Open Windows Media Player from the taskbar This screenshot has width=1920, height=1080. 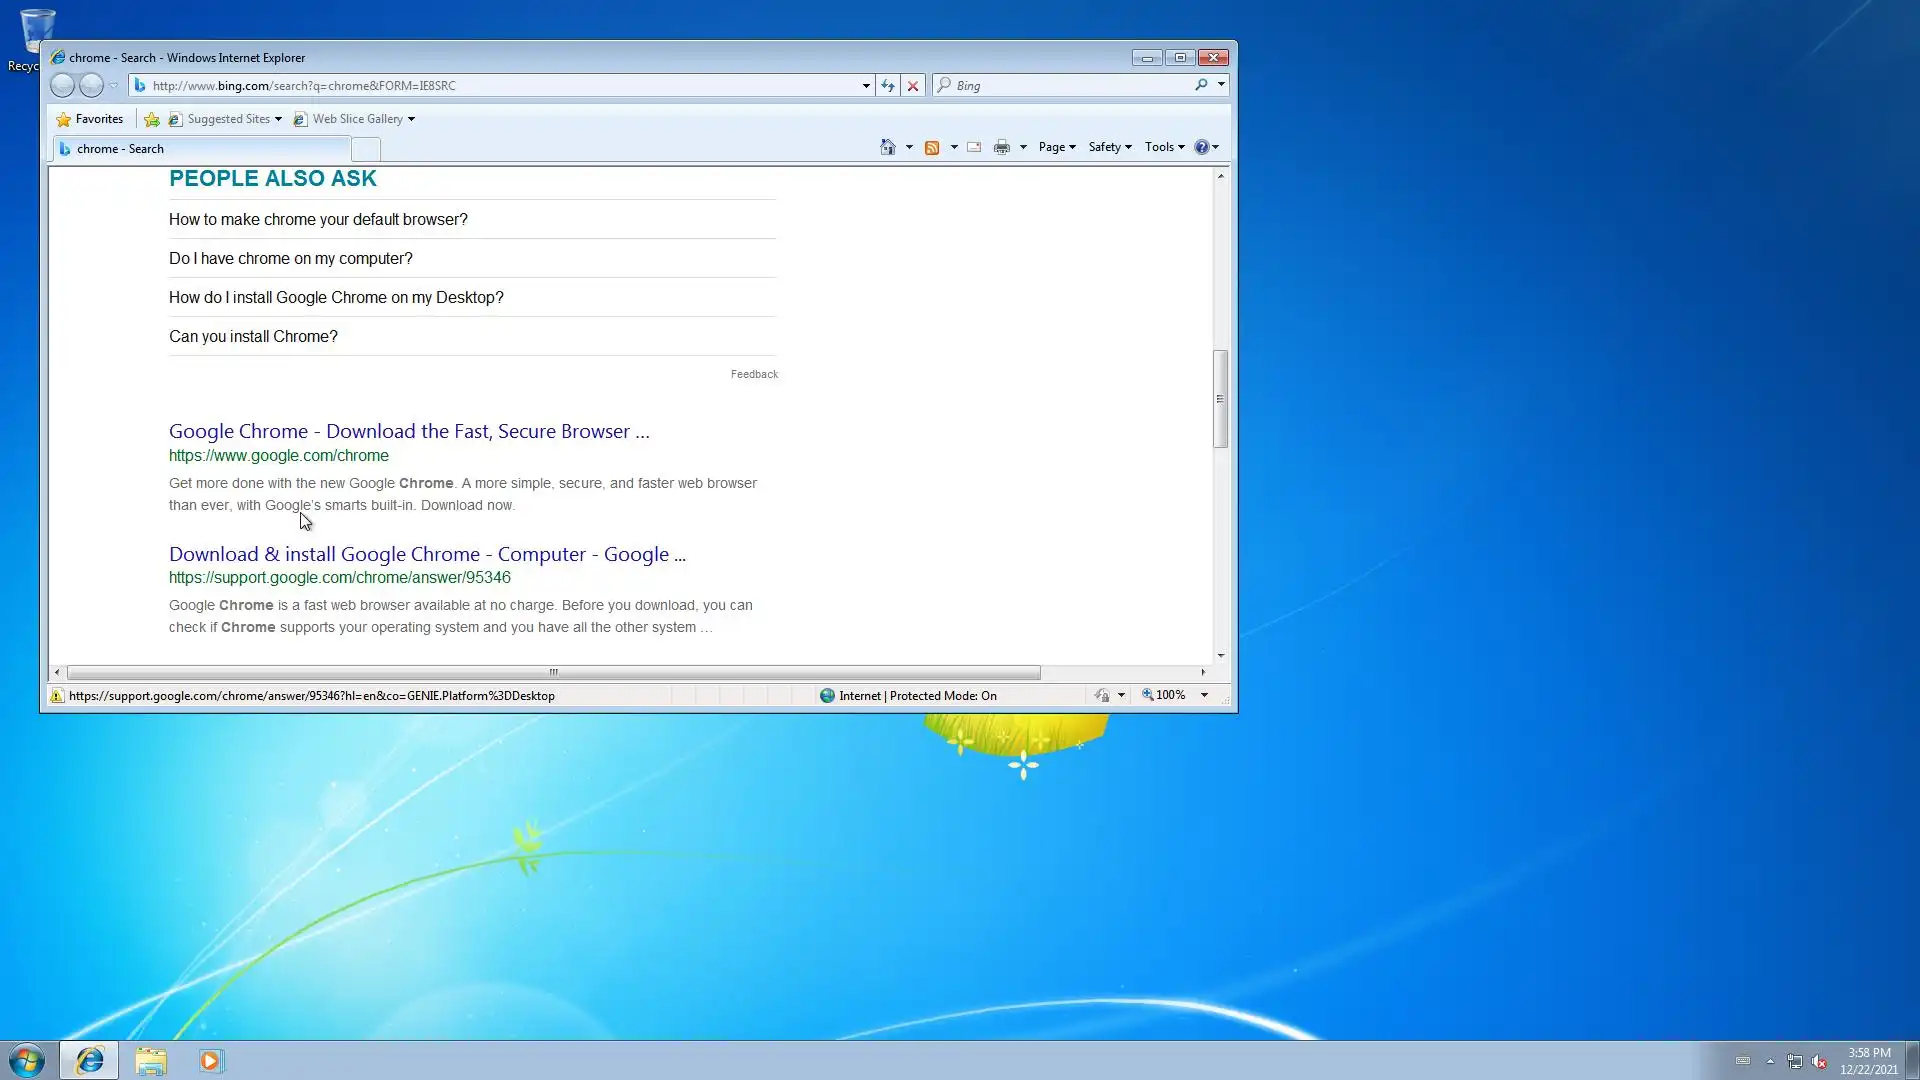(210, 1061)
